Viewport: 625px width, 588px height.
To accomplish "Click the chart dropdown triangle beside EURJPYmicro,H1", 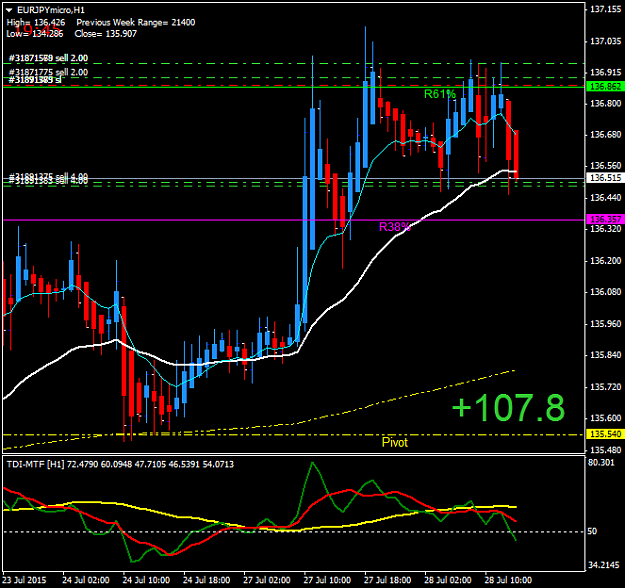I will pos(9,10).
